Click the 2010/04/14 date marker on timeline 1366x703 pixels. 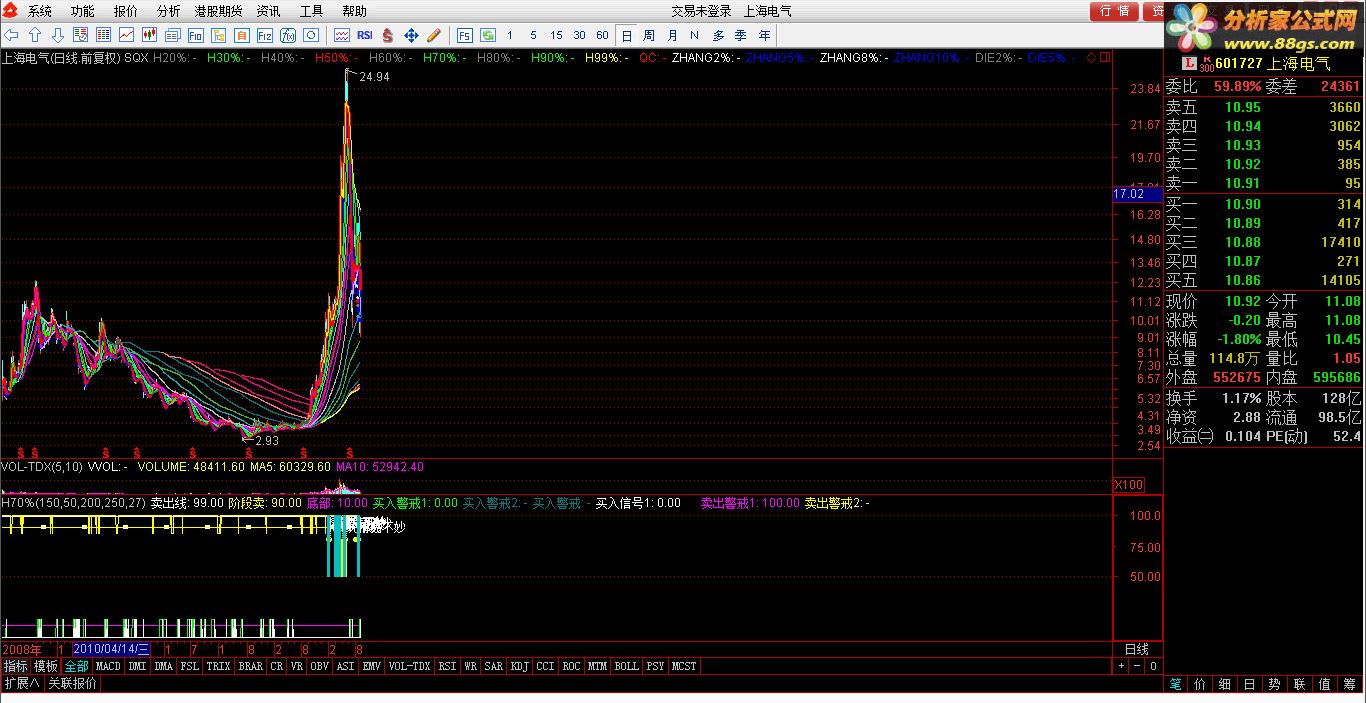(x=110, y=649)
